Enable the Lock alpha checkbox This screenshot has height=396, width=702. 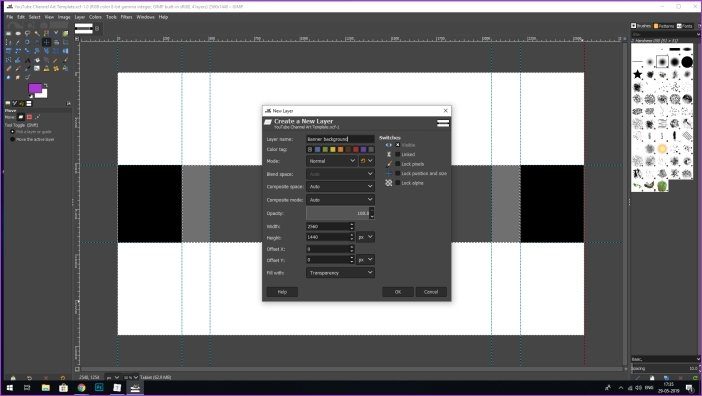(398, 183)
